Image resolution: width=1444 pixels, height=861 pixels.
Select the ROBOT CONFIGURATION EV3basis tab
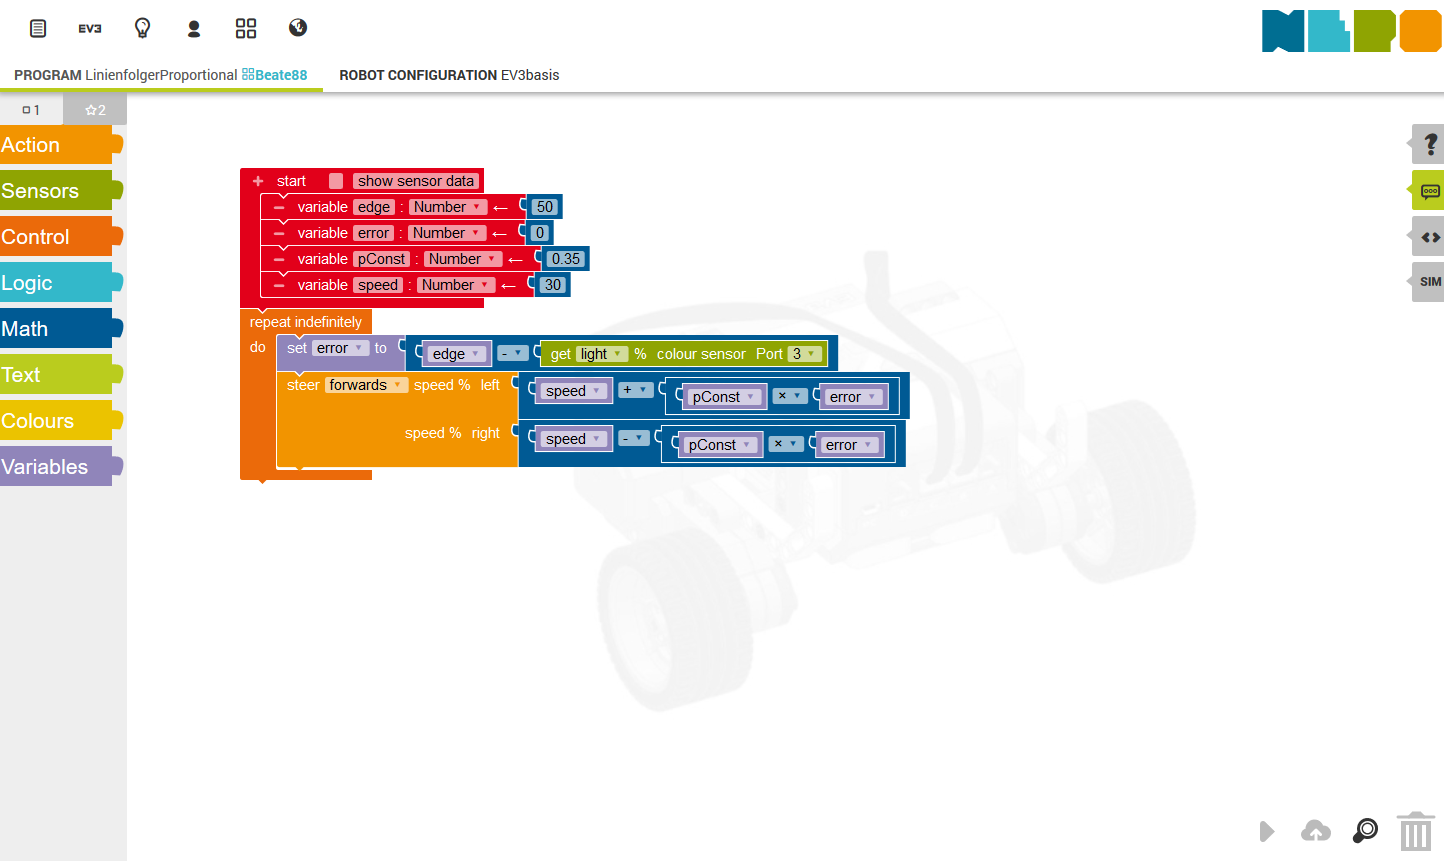pos(449,75)
